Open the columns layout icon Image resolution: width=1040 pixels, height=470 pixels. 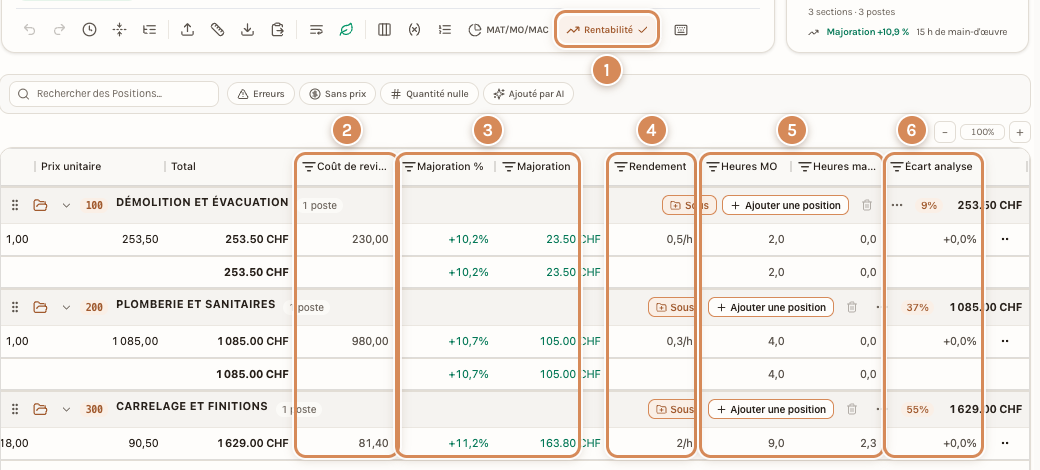(x=384, y=30)
